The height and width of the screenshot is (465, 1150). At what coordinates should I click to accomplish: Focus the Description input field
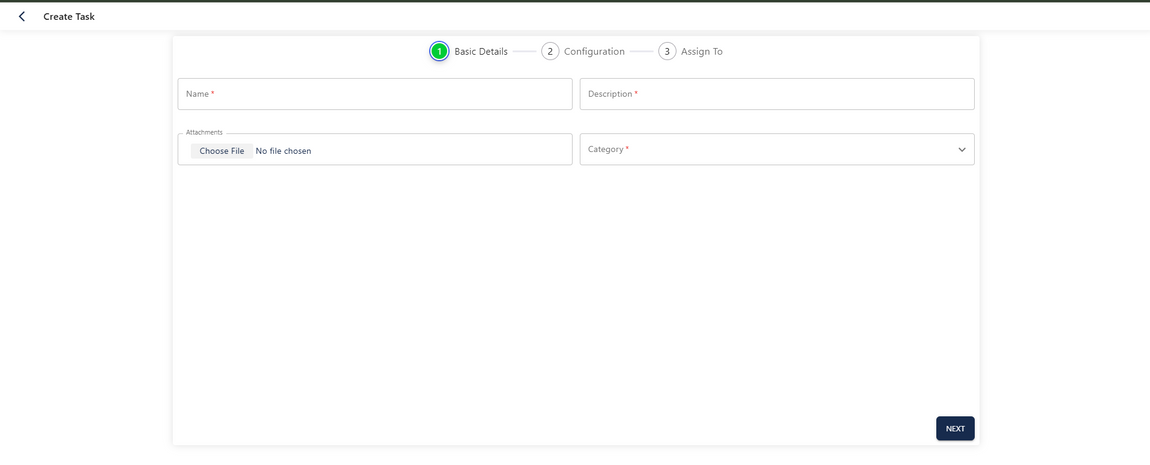(x=777, y=94)
